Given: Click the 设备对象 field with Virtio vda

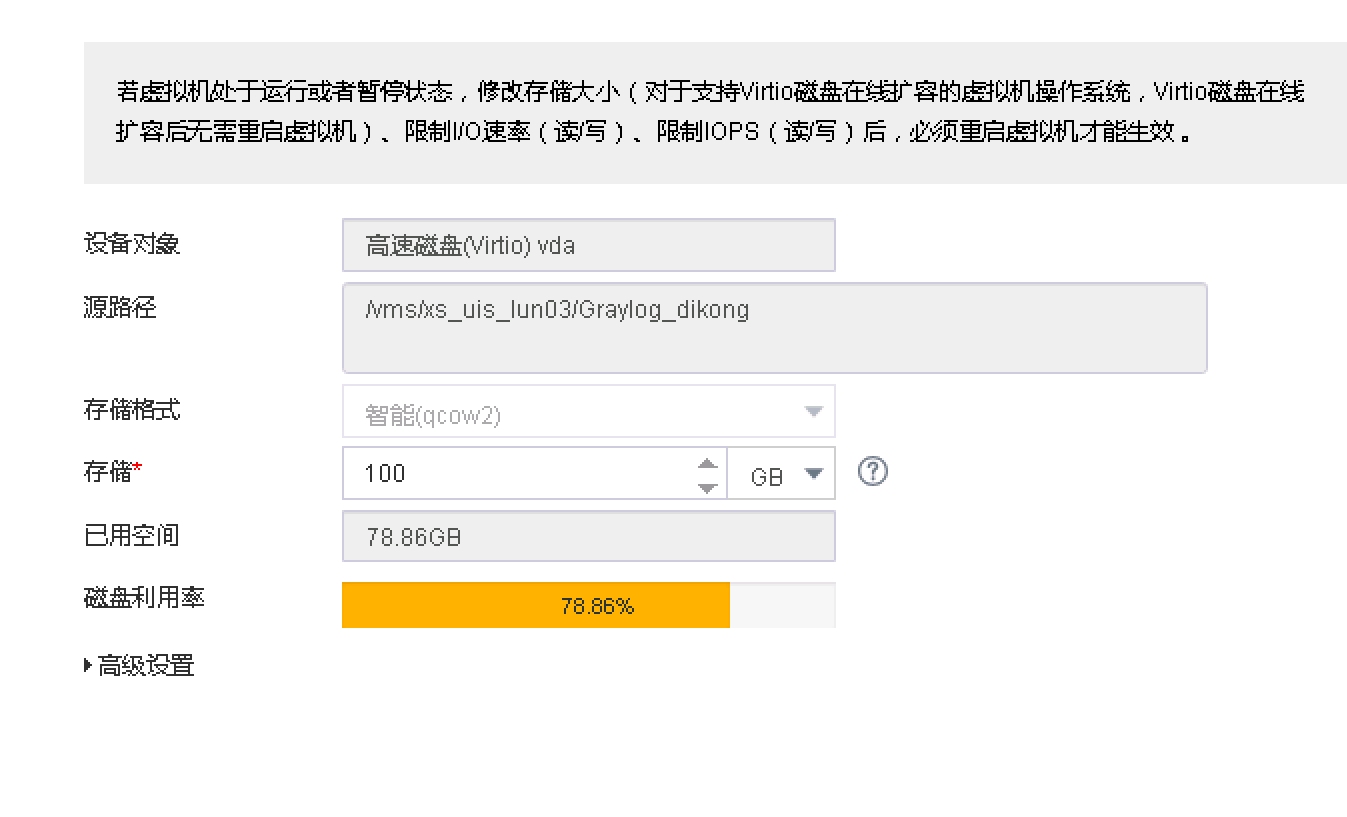Looking at the screenshot, I should coord(588,245).
